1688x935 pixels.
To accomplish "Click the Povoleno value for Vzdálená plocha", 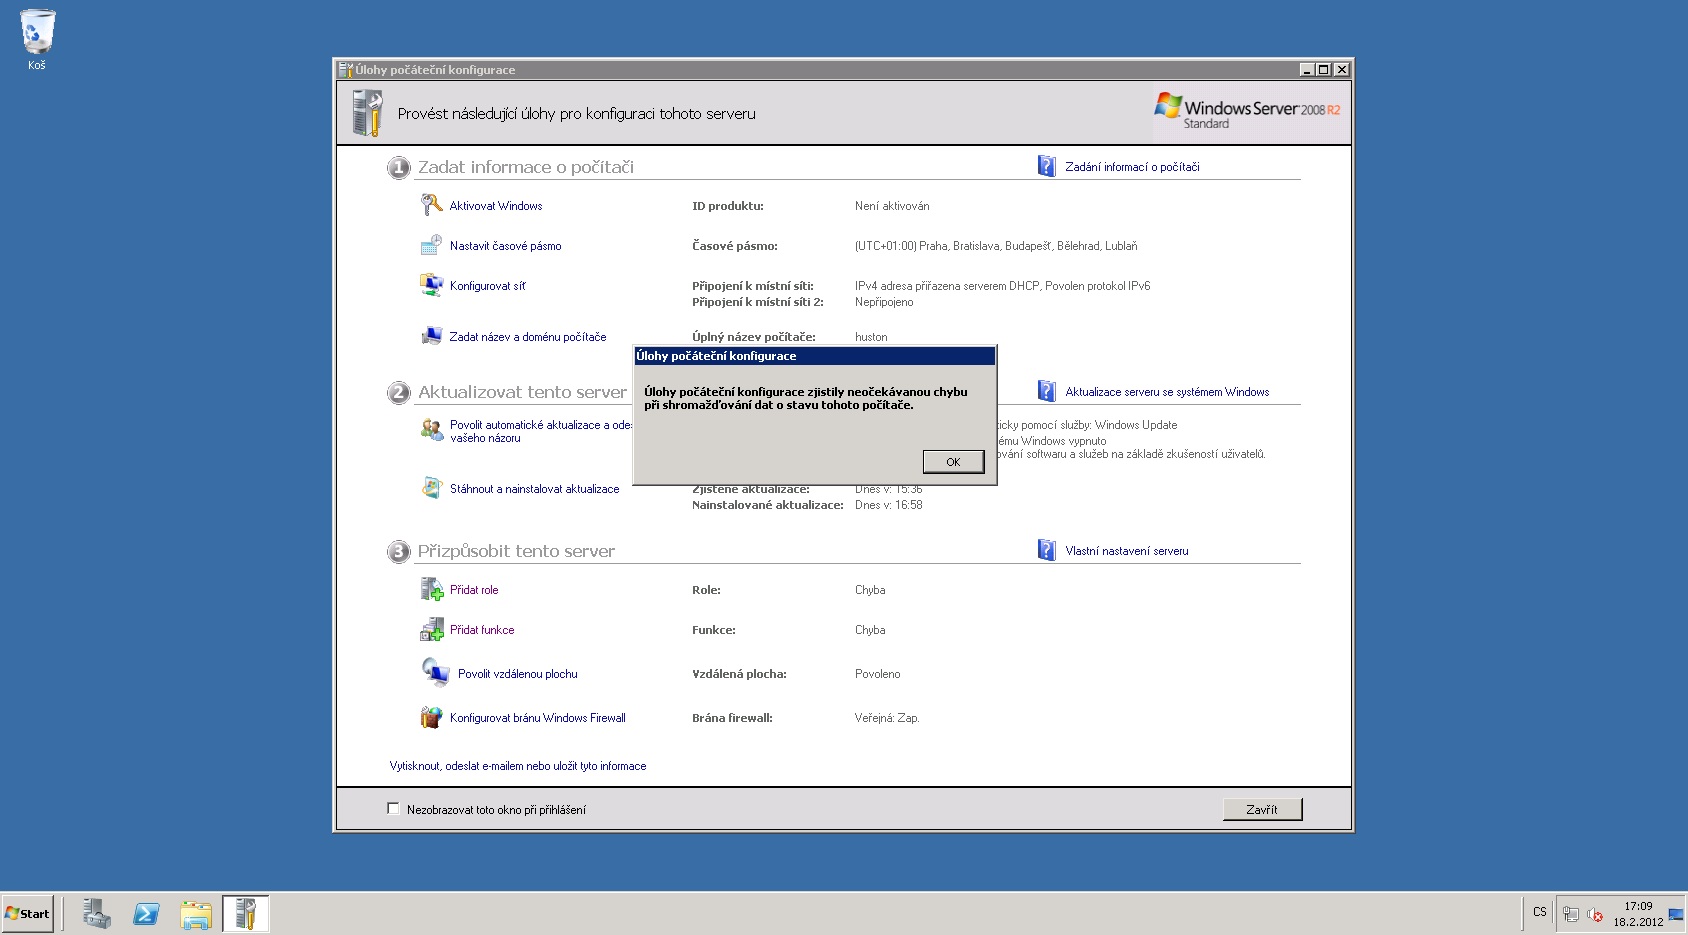I will point(878,674).
